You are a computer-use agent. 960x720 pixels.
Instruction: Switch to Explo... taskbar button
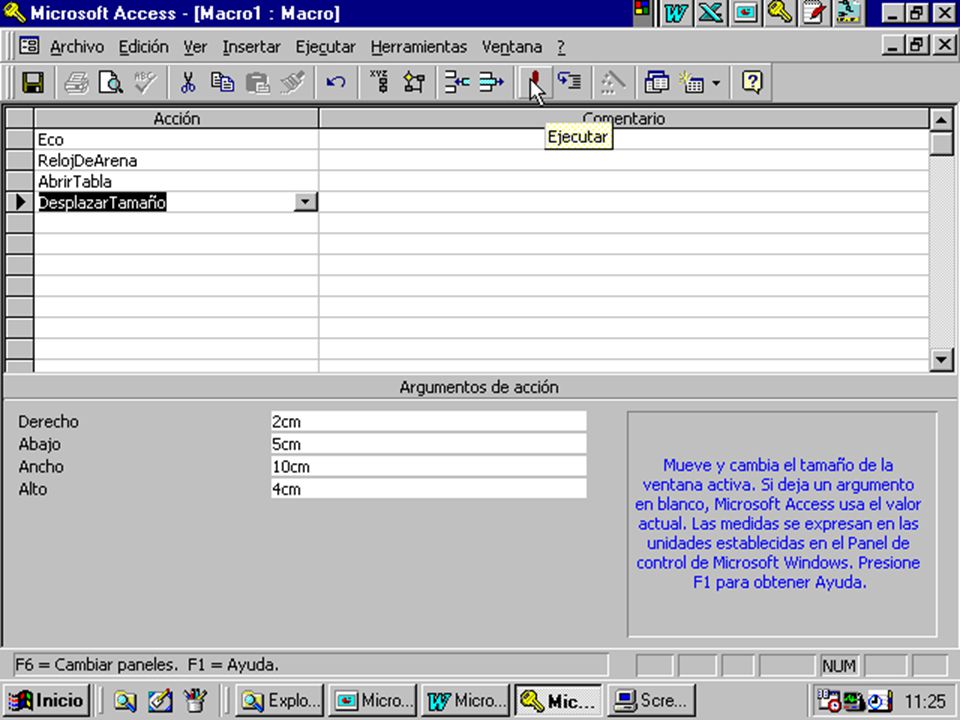280,700
